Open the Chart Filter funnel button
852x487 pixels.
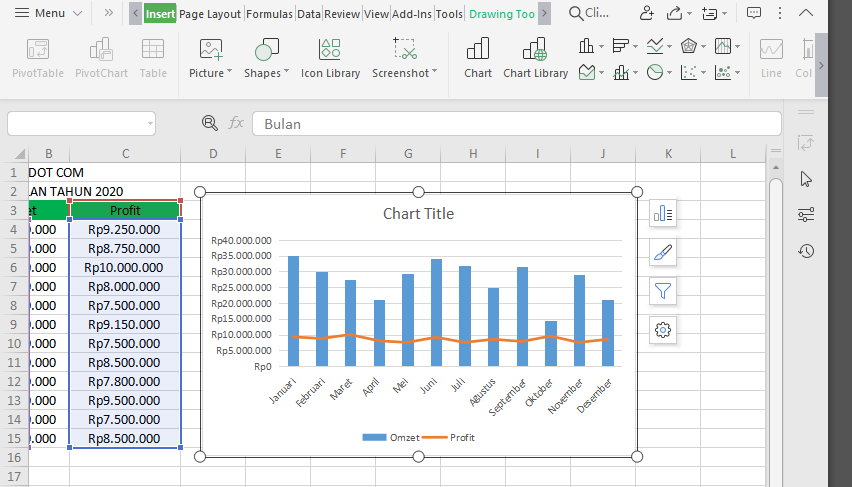[x=663, y=291]
